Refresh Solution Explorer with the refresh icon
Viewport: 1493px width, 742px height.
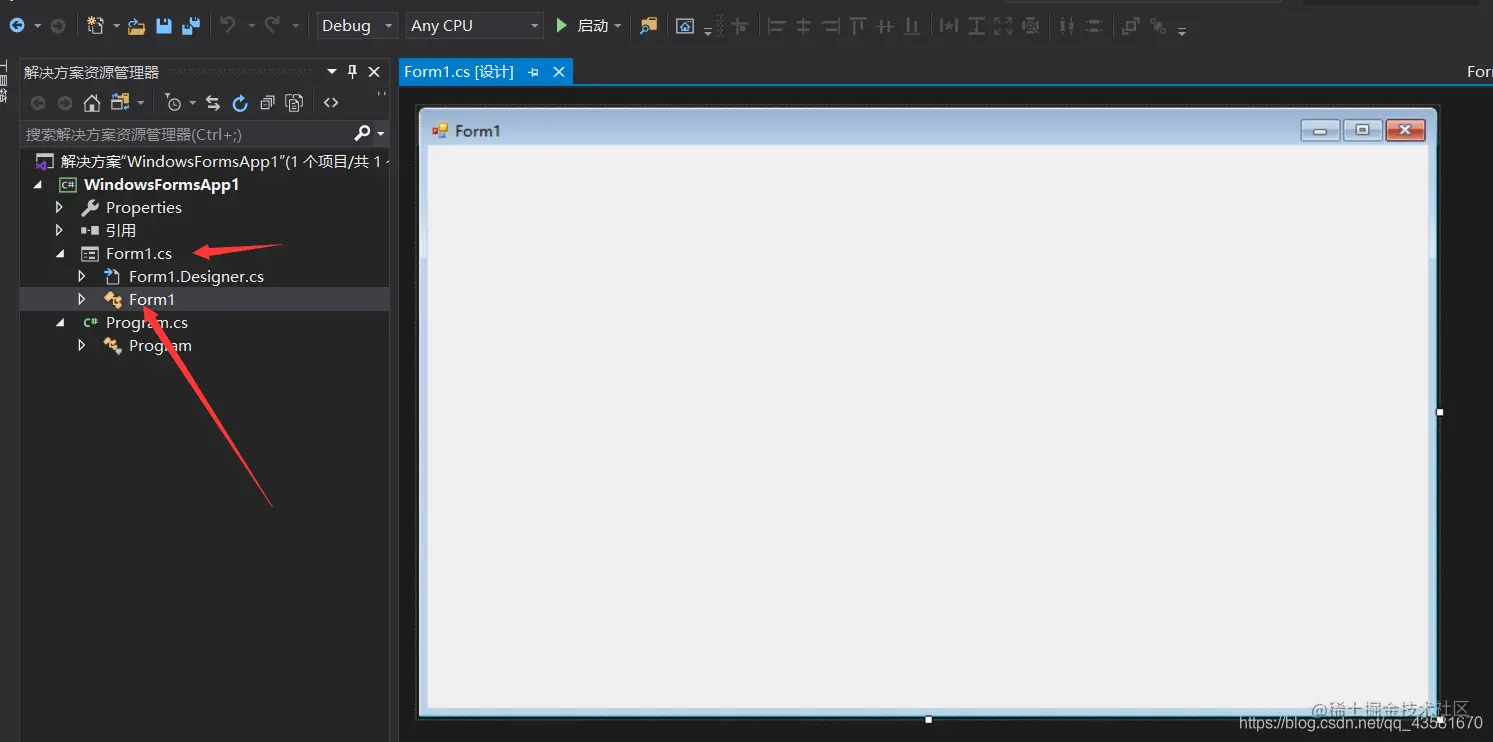coord(240,102)
